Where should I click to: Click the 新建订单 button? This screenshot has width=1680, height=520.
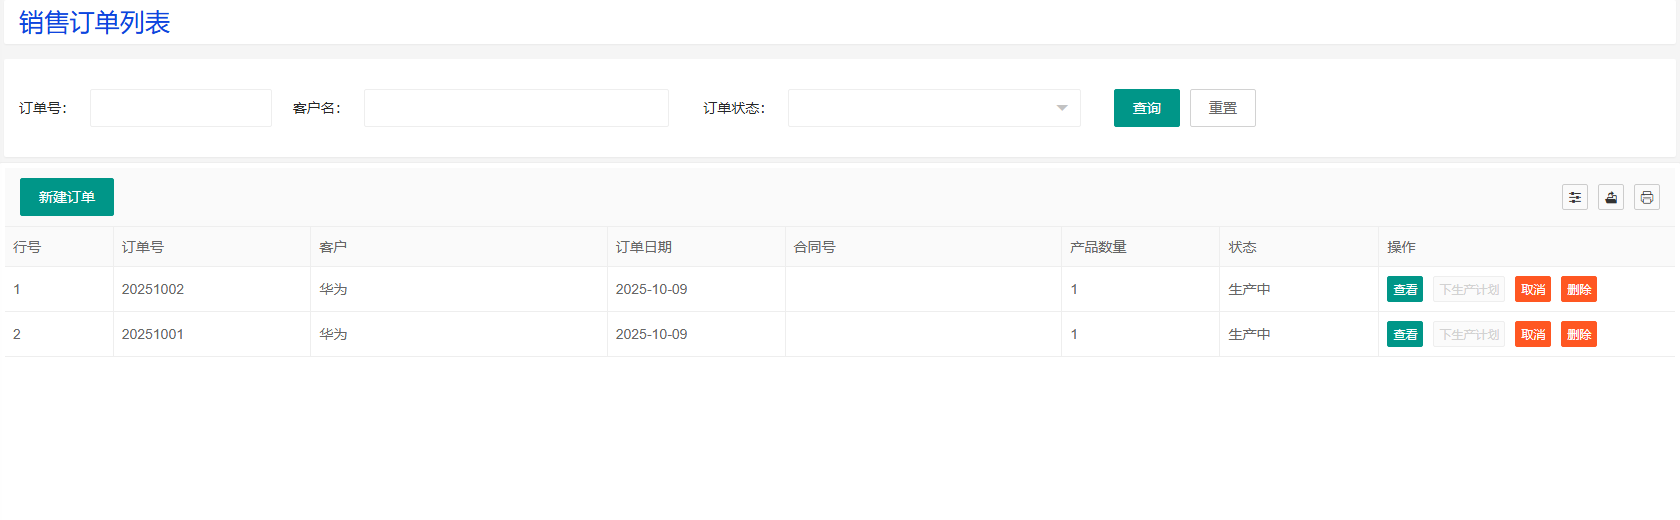[67, 197]
